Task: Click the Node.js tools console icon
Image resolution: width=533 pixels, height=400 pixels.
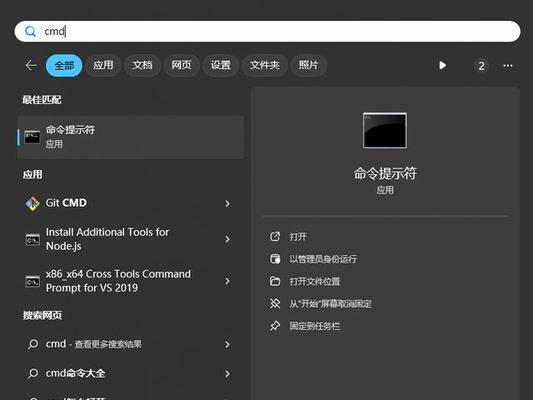Action: (32, 240)
